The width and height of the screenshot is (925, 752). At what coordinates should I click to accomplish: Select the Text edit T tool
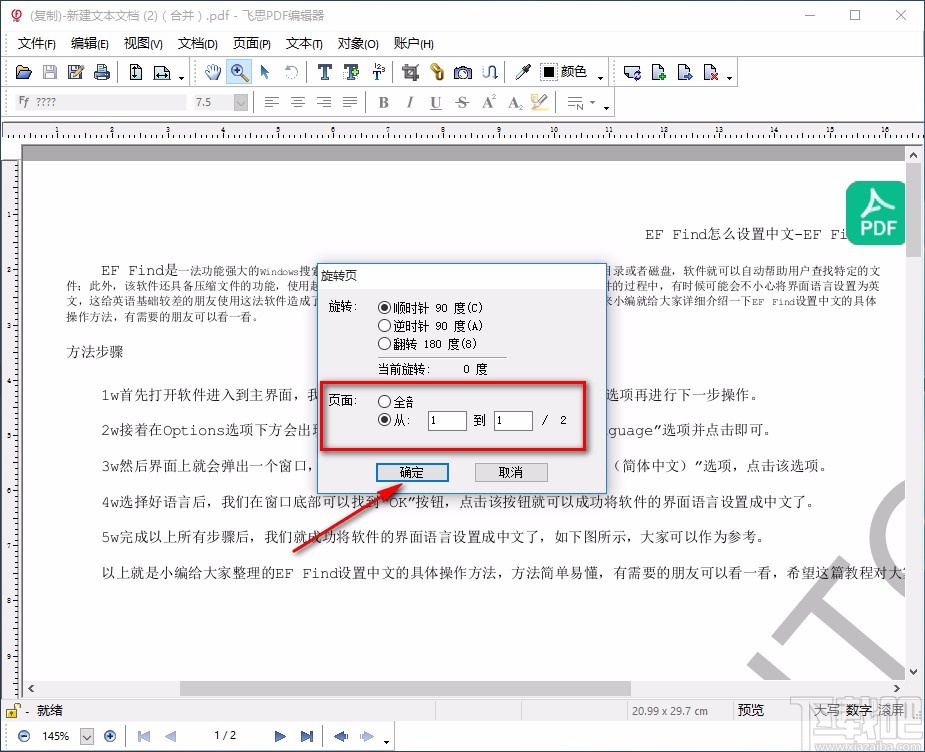[x=324, y=73]
